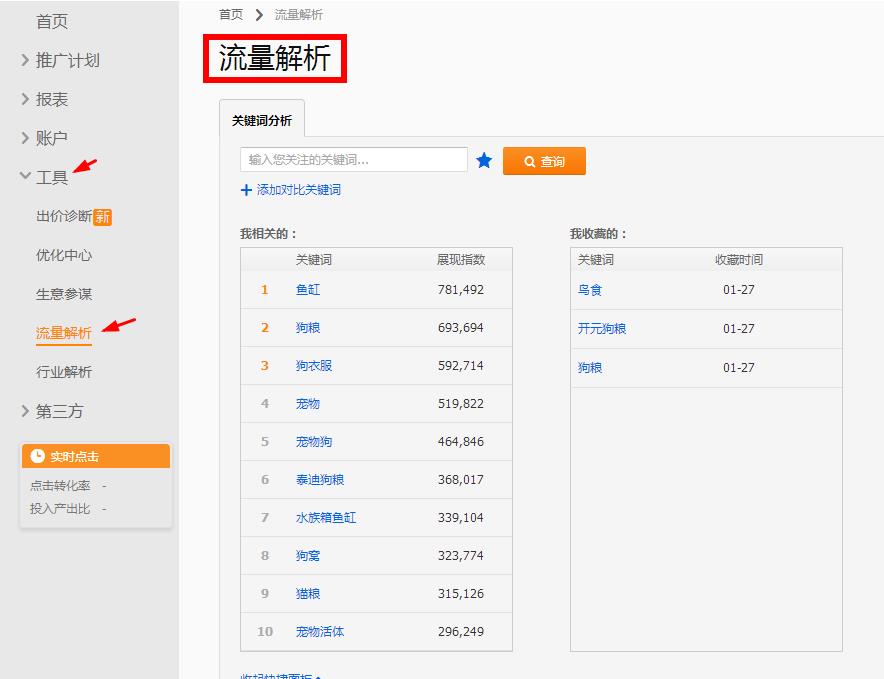Expand the 推广计划 sidebar section
Image resolution: width=884 pixels, height=679 pixels.
point(55,60)
